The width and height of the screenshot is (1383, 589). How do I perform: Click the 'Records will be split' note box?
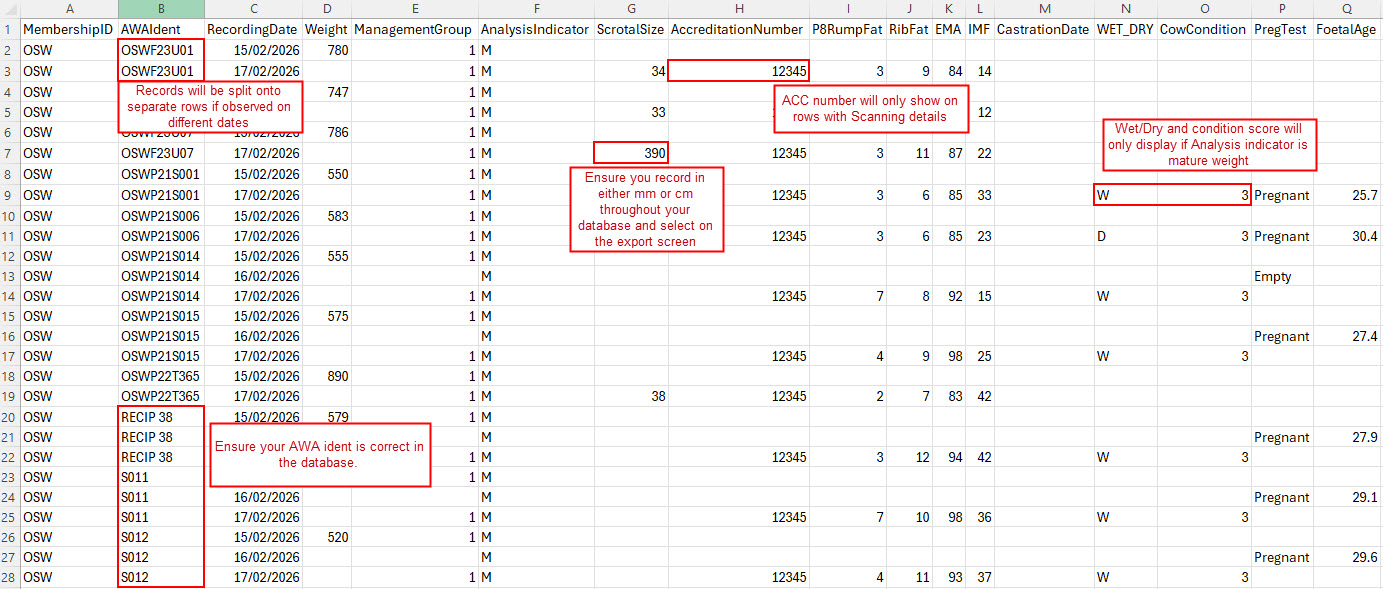210,107
